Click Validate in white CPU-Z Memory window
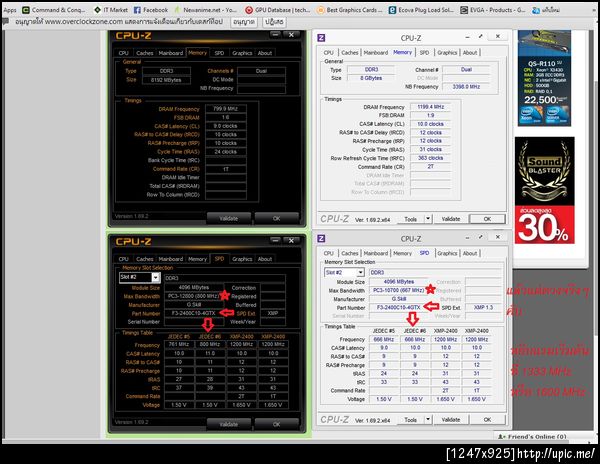600x464 pixels. pos(451,219)
